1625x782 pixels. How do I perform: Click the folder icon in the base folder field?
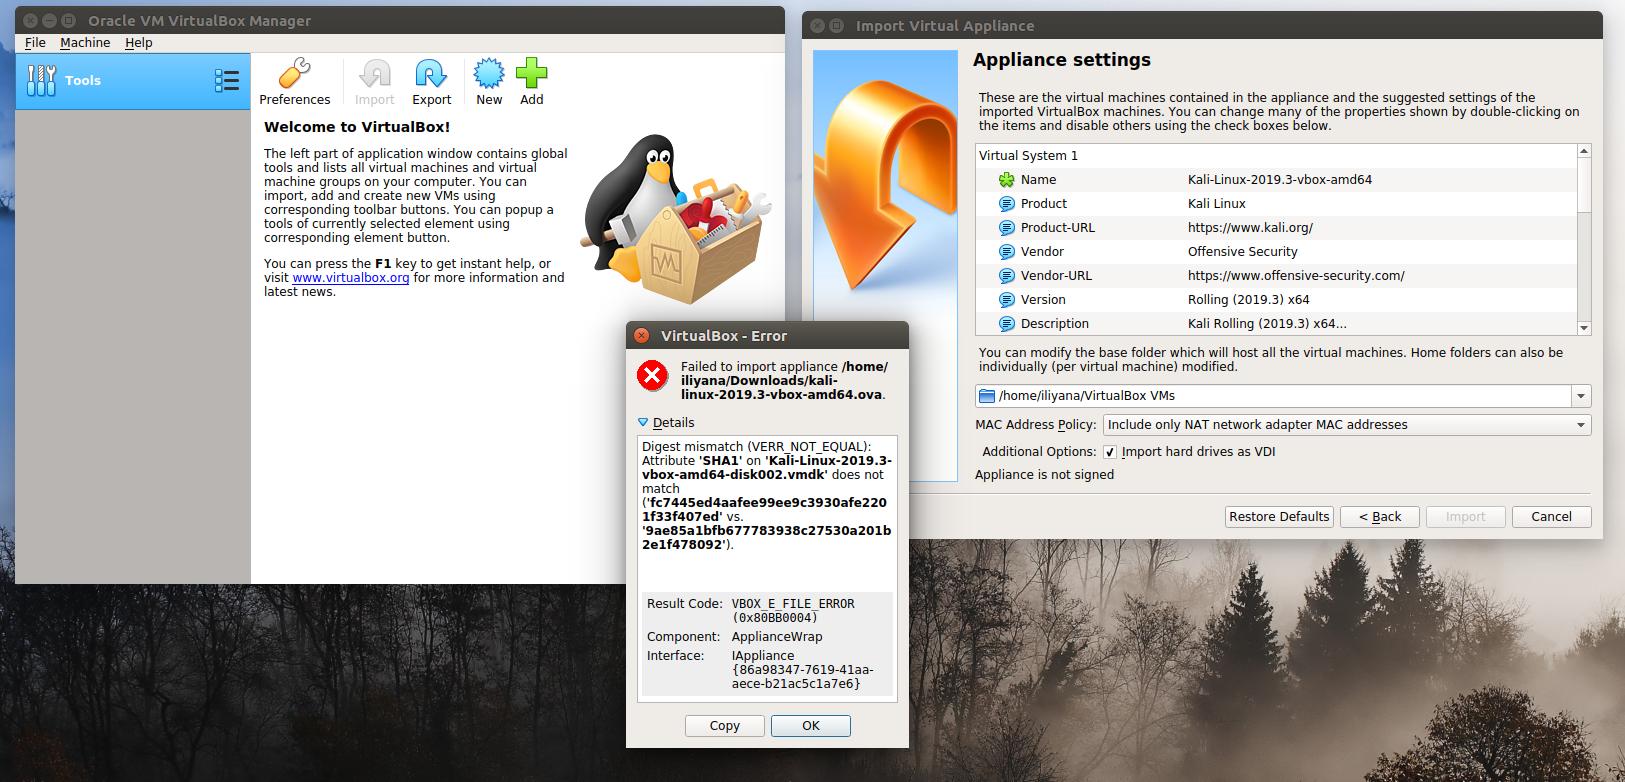tap(987, 396)
